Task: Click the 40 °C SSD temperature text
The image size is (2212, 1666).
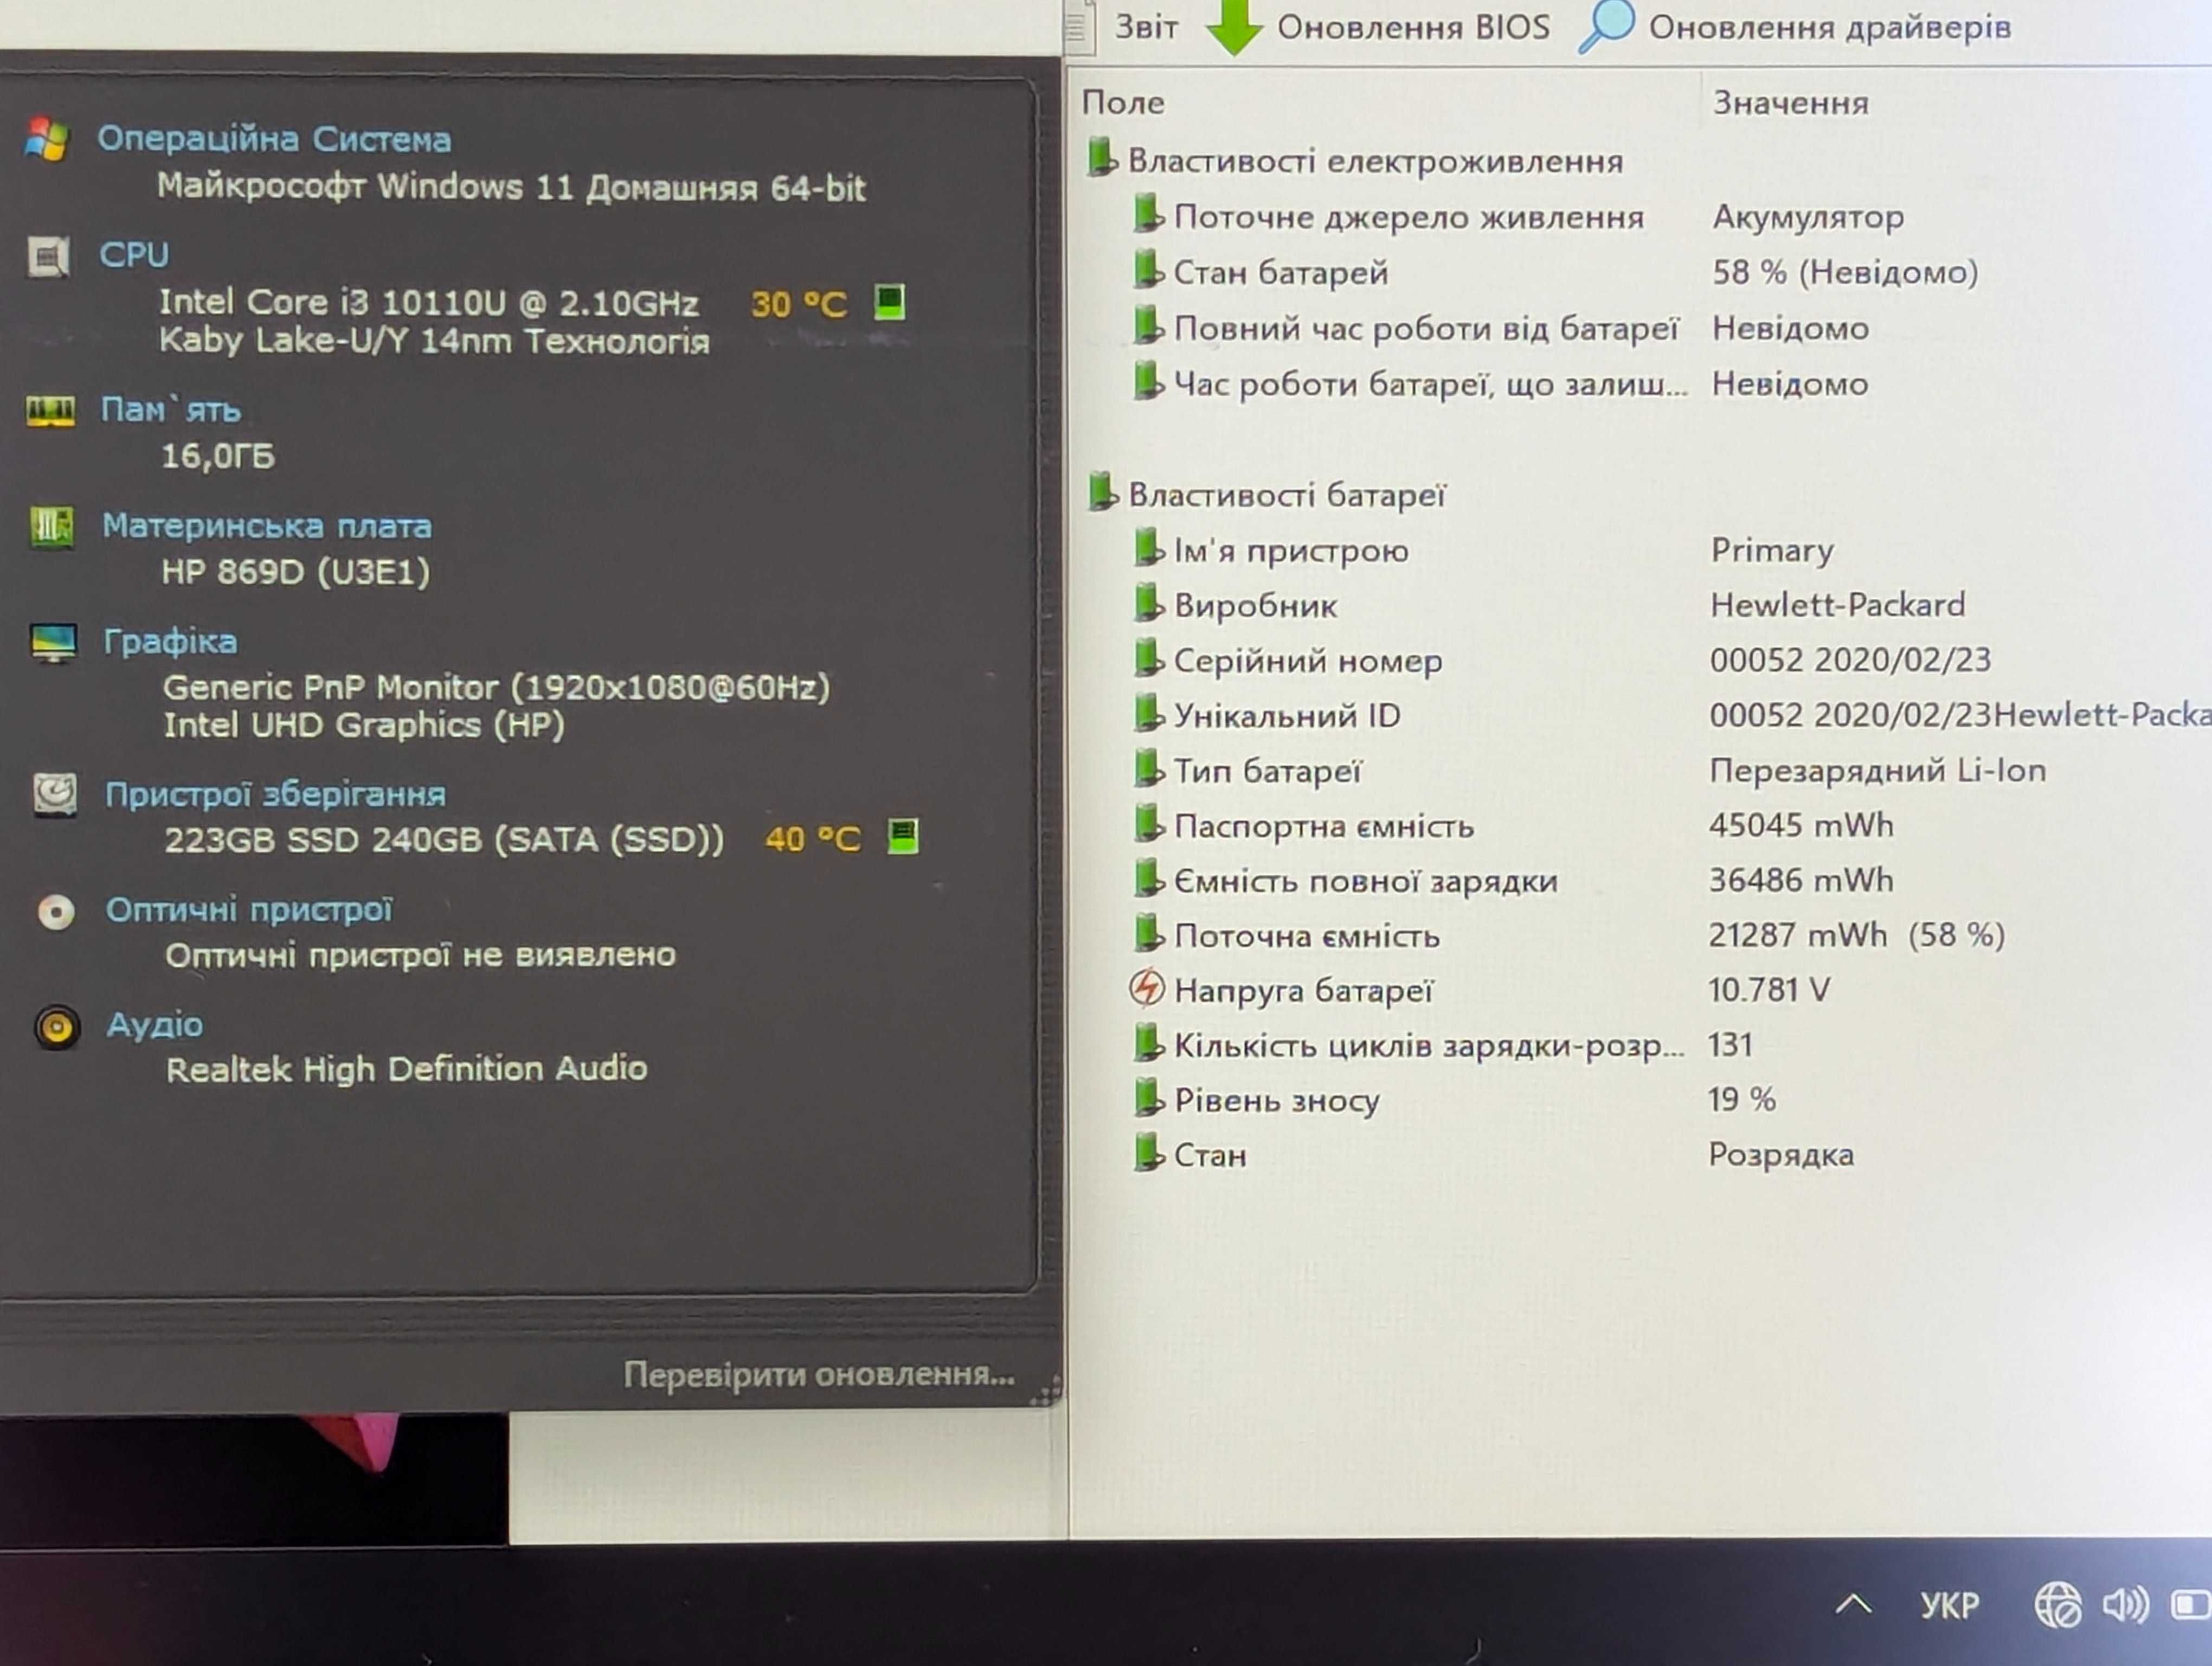Action: click(812, 838)
